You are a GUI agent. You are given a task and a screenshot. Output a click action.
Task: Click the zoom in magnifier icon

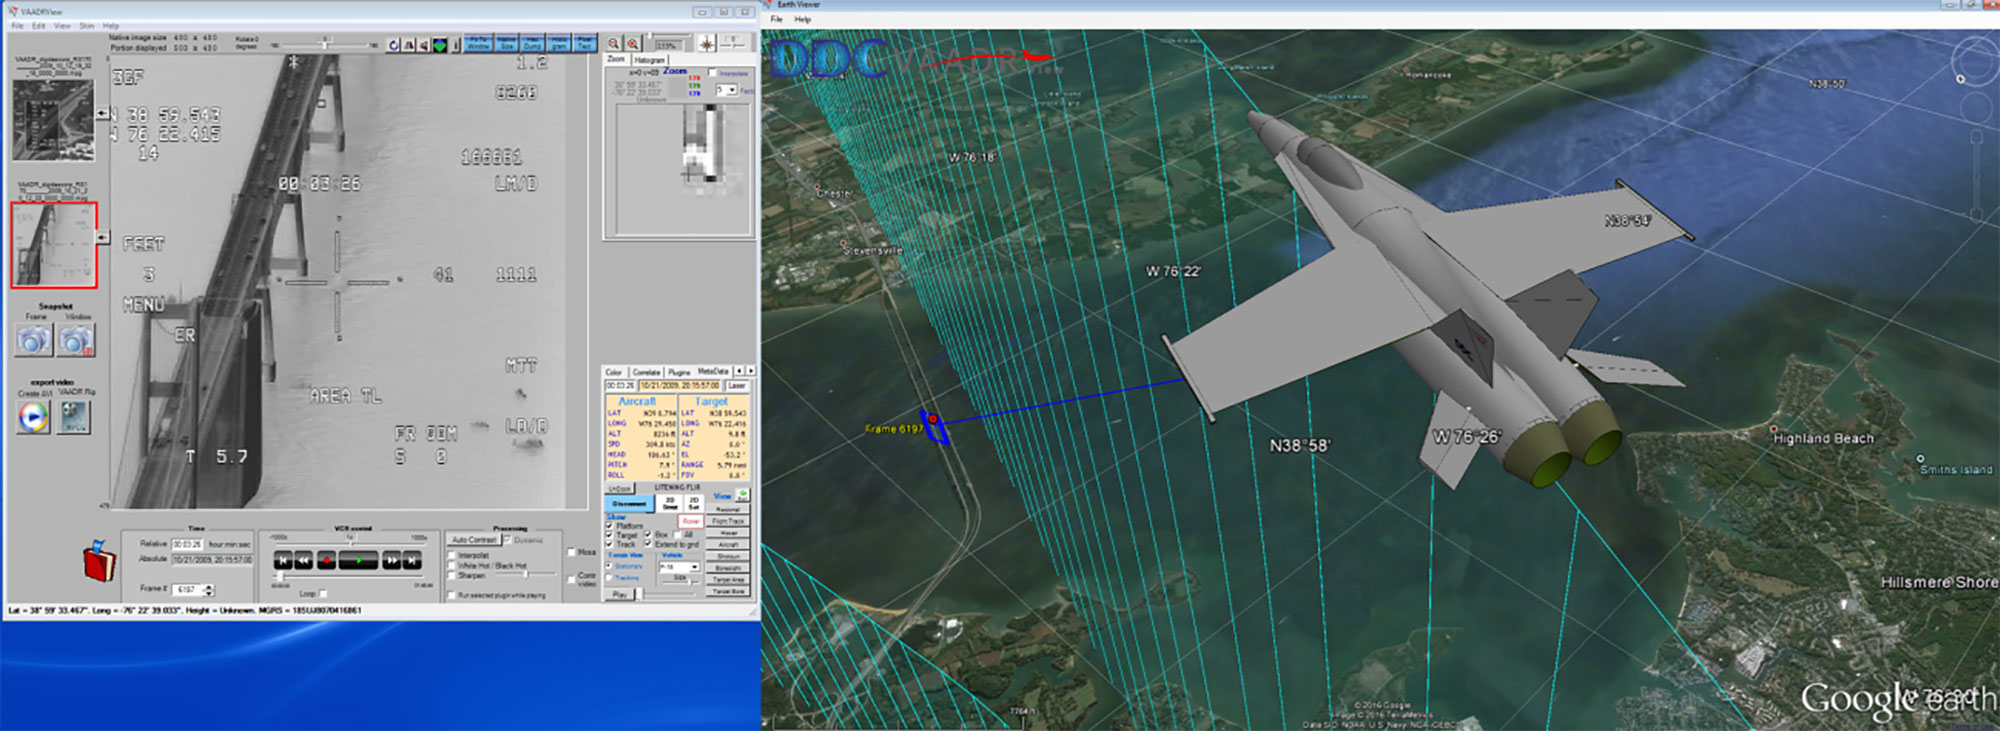click(632, 44)
